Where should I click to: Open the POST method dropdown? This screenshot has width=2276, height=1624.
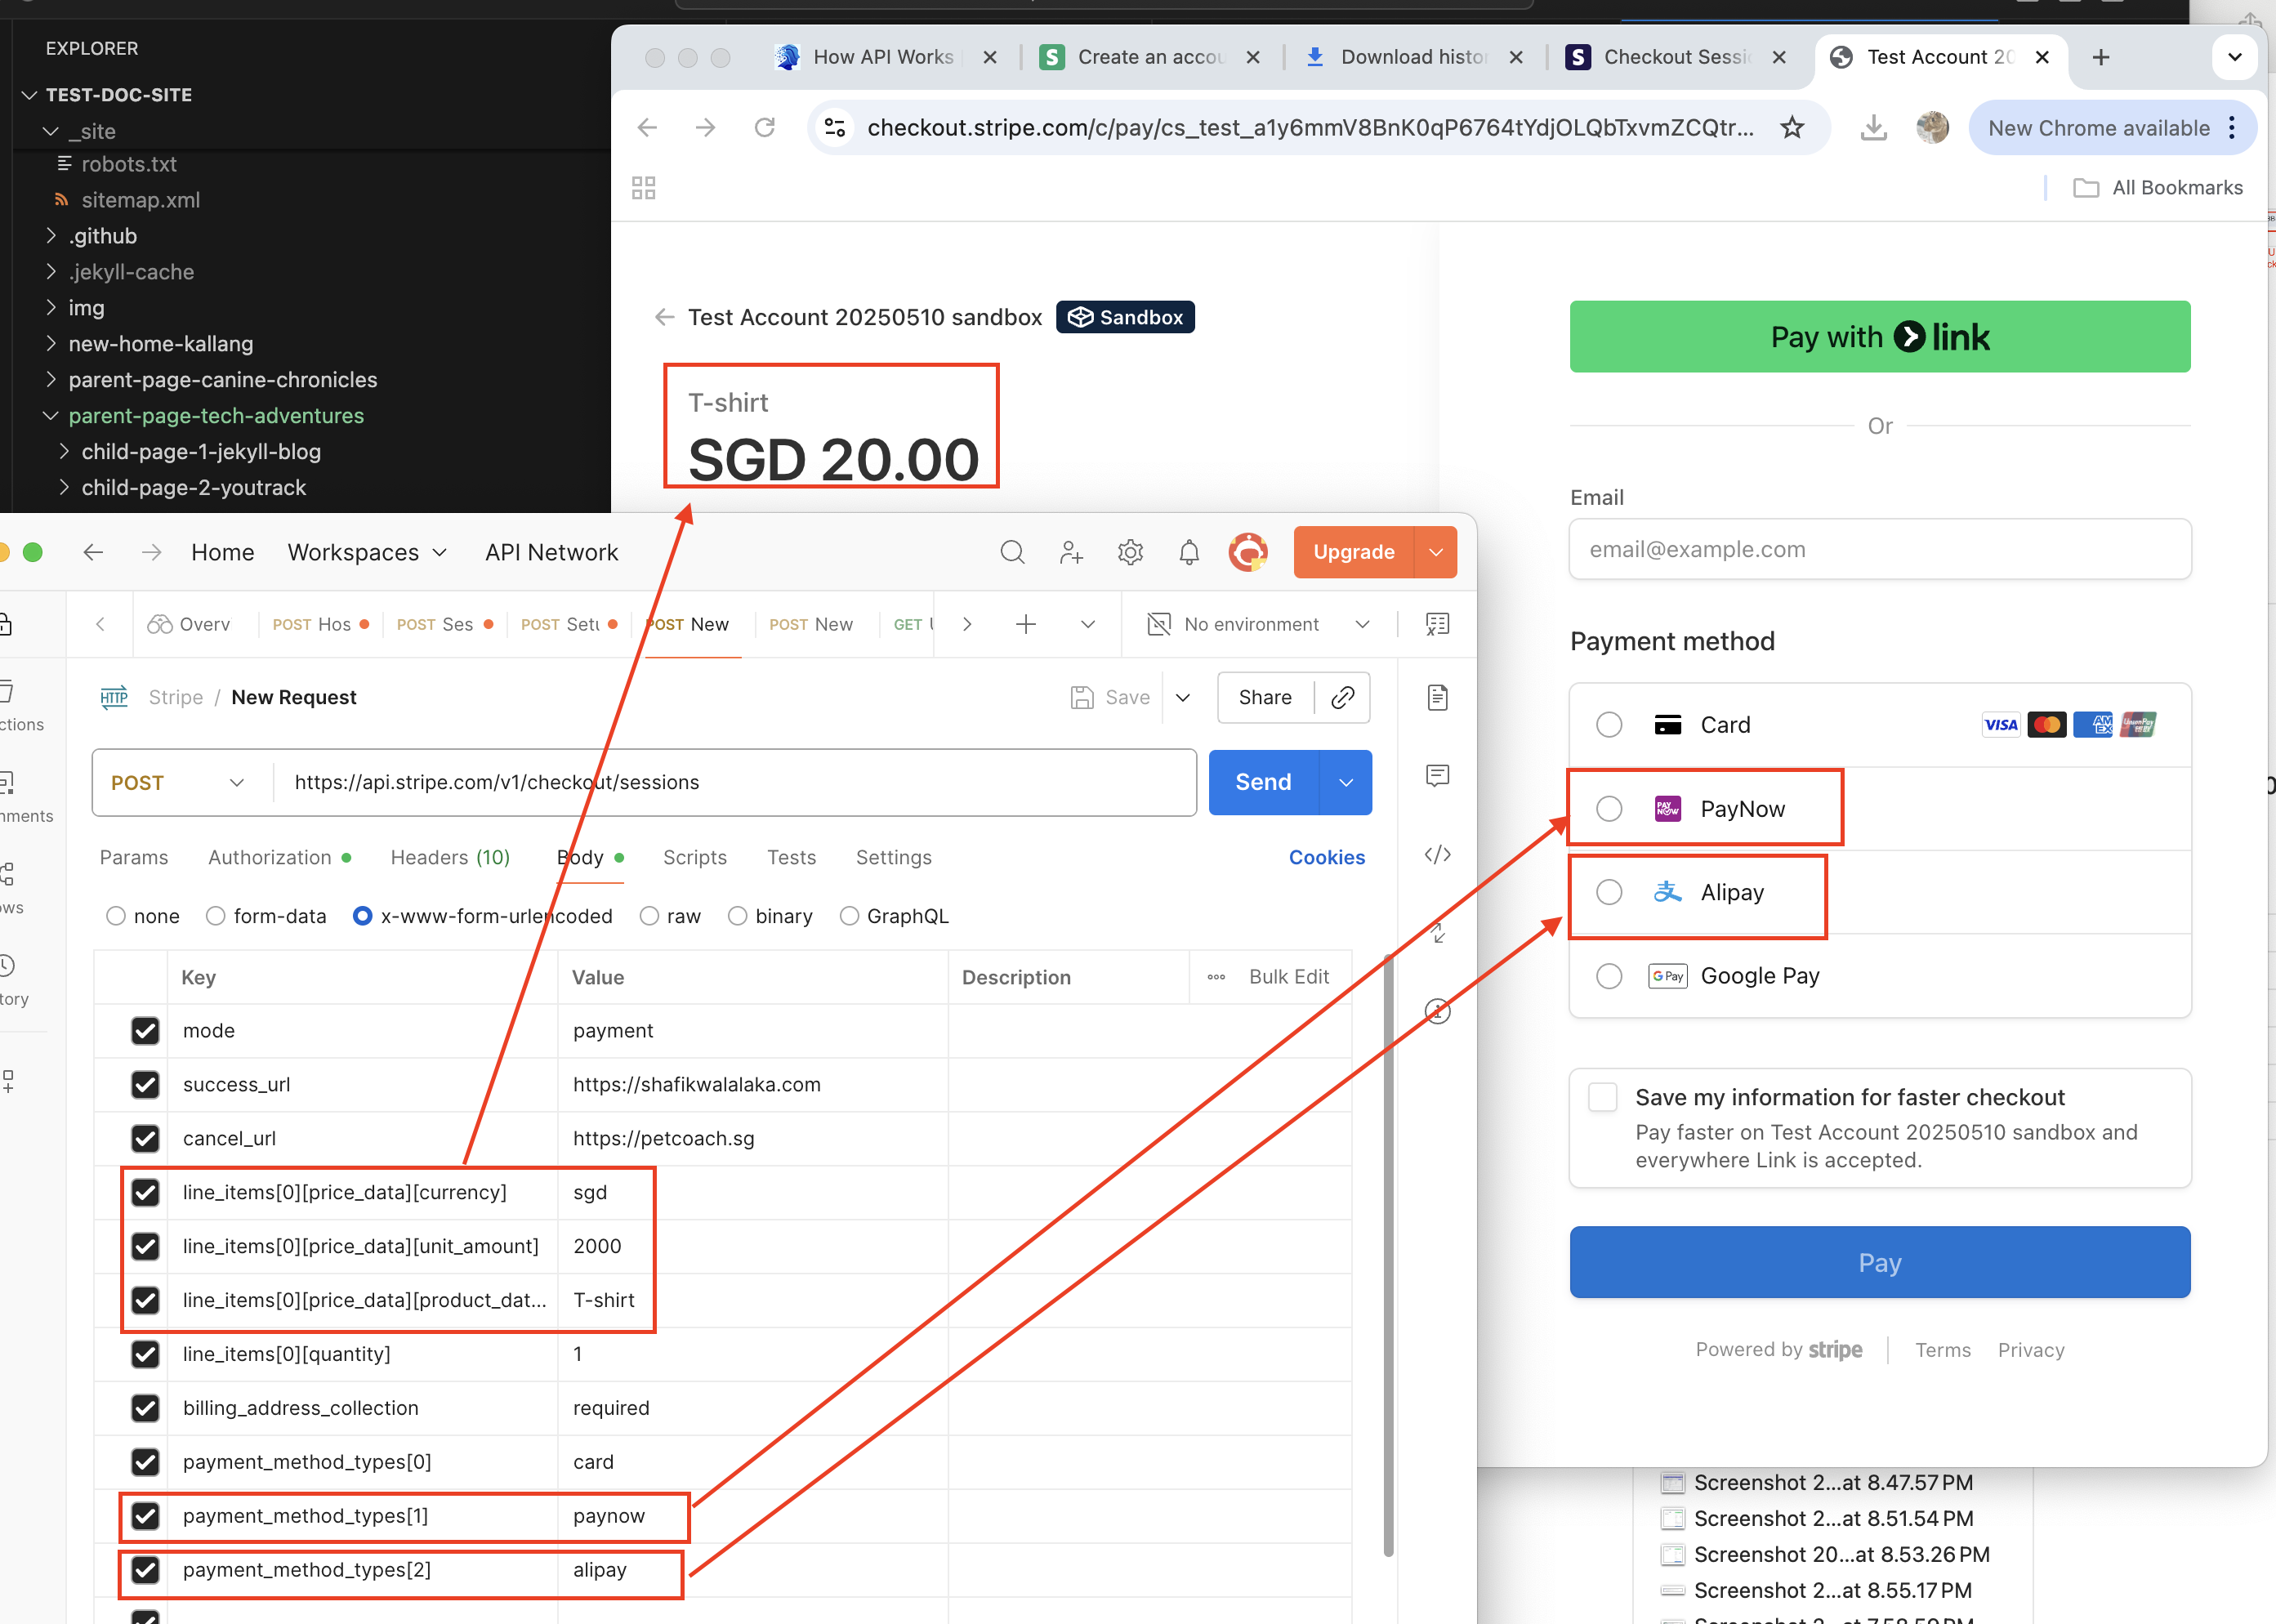tap(178, 782)
